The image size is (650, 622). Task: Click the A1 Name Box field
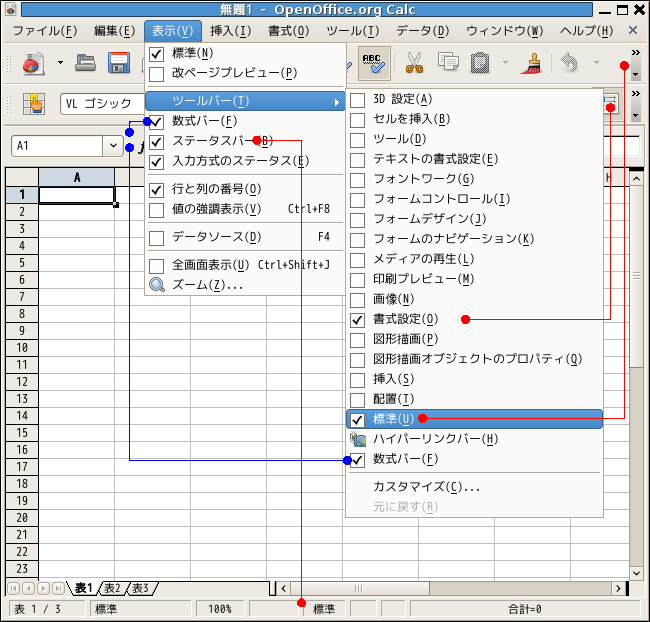click(57, 146)
